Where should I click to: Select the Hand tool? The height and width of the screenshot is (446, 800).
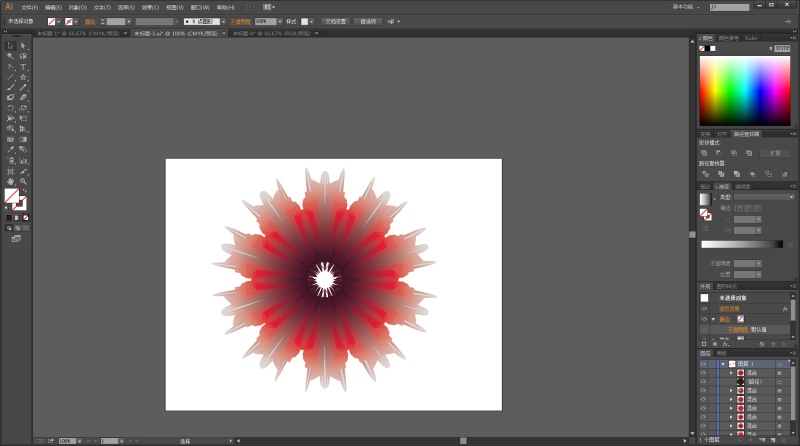10,181
